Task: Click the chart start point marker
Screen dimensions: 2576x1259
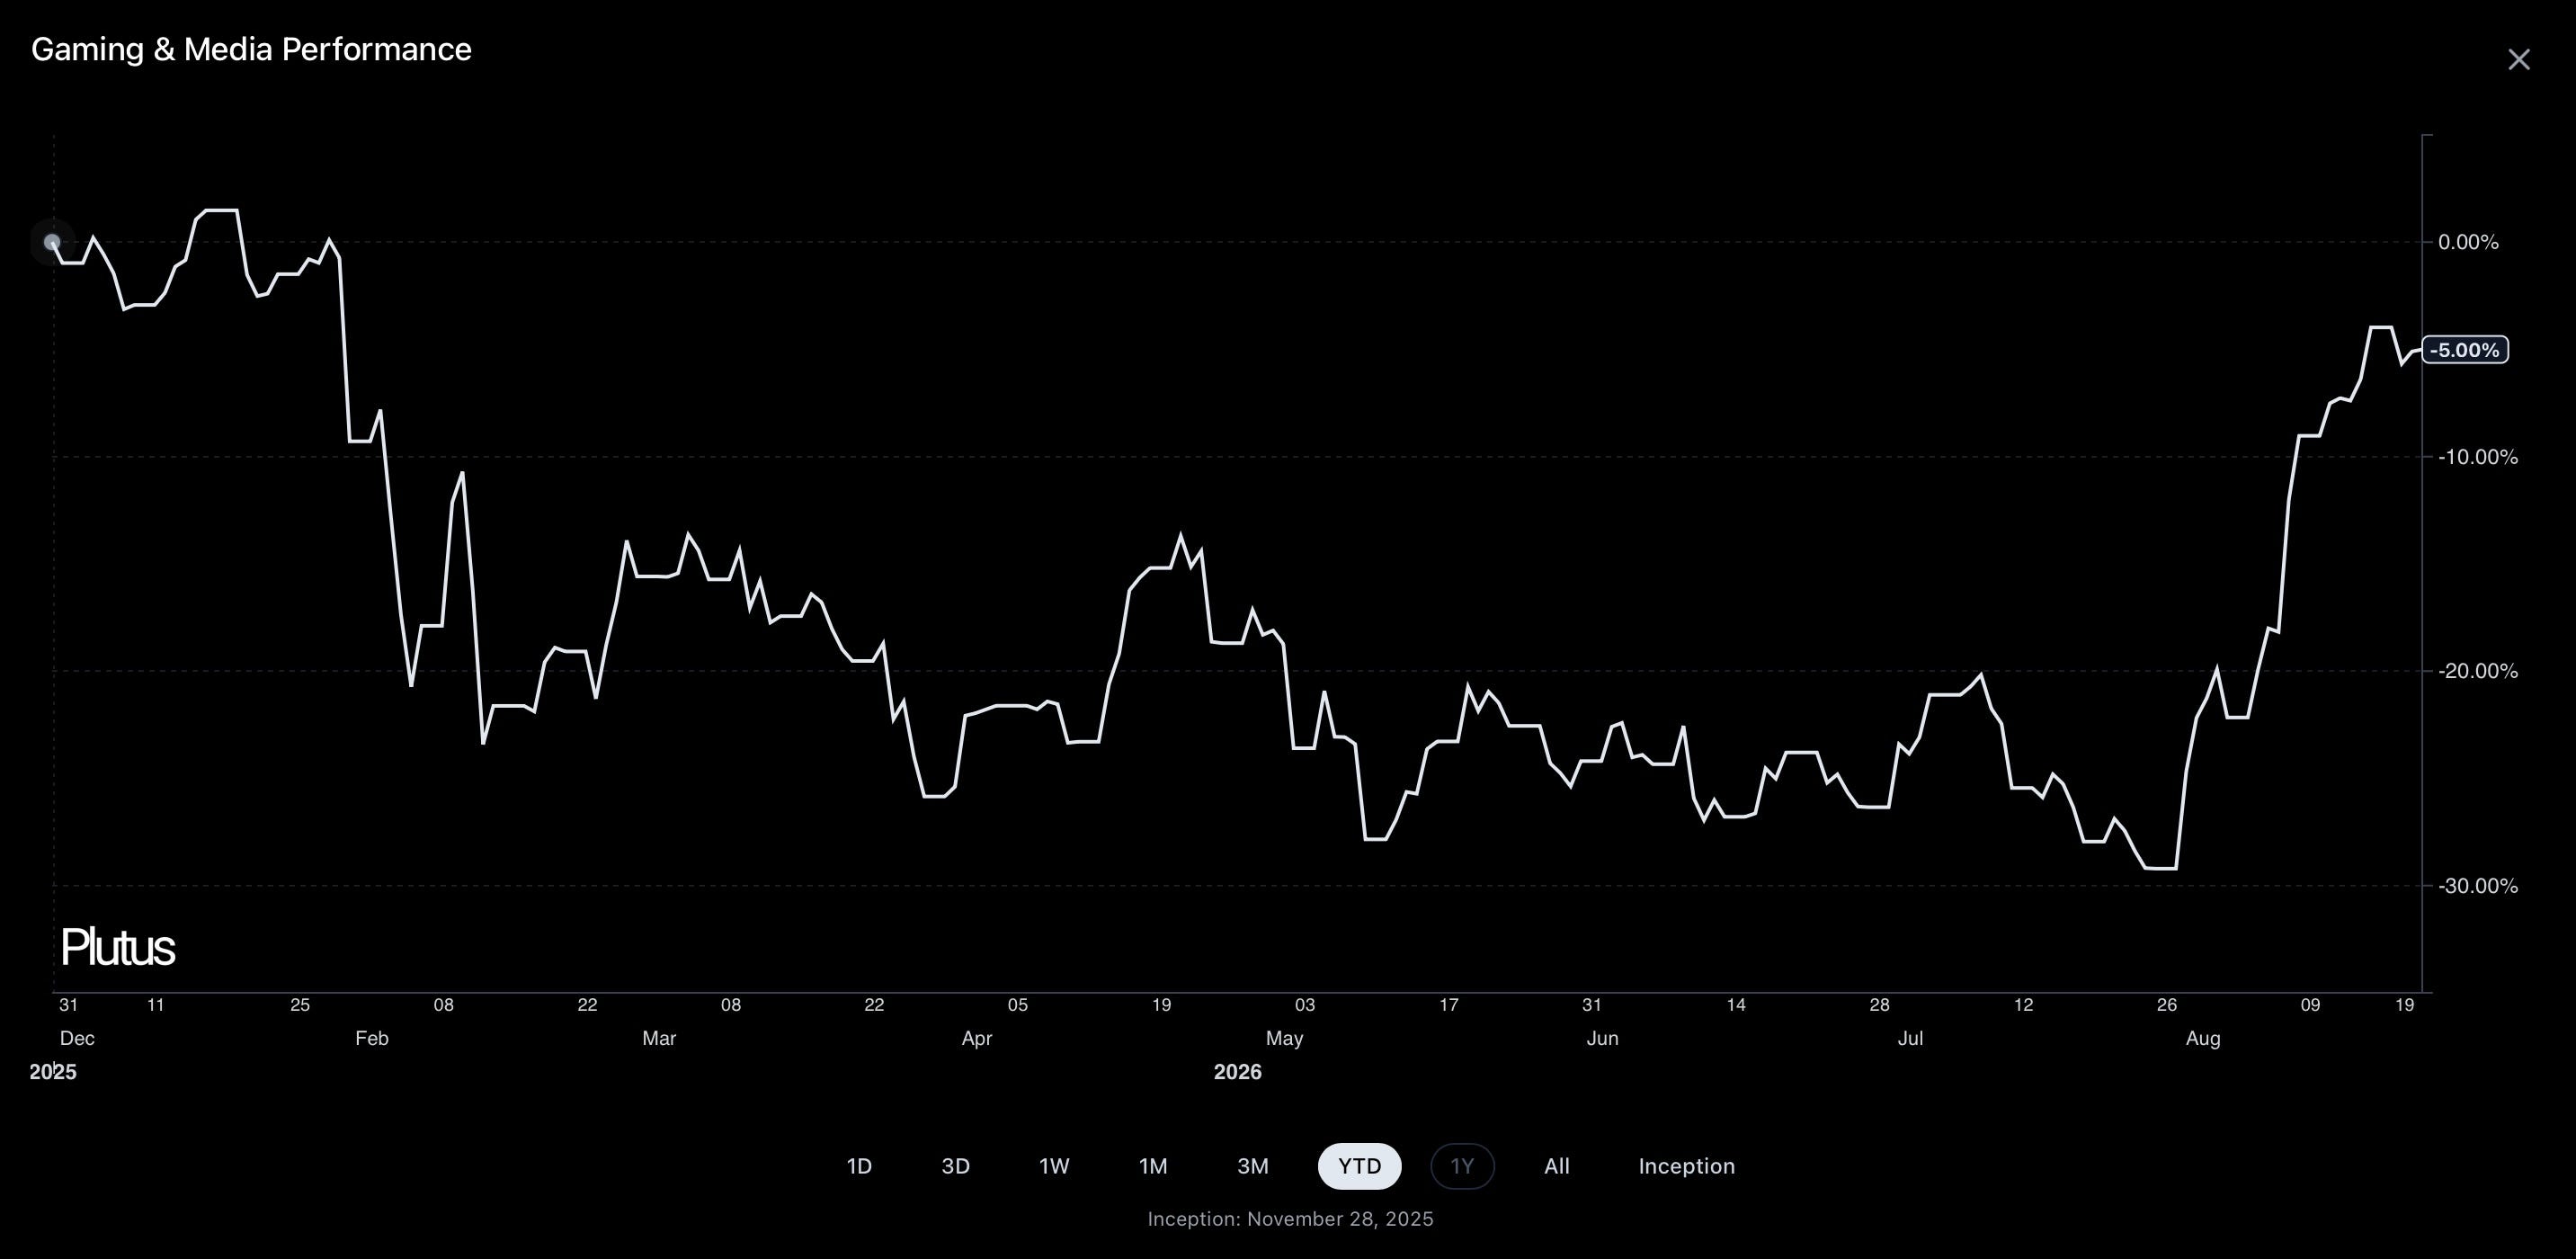Action: click(52, 242)
